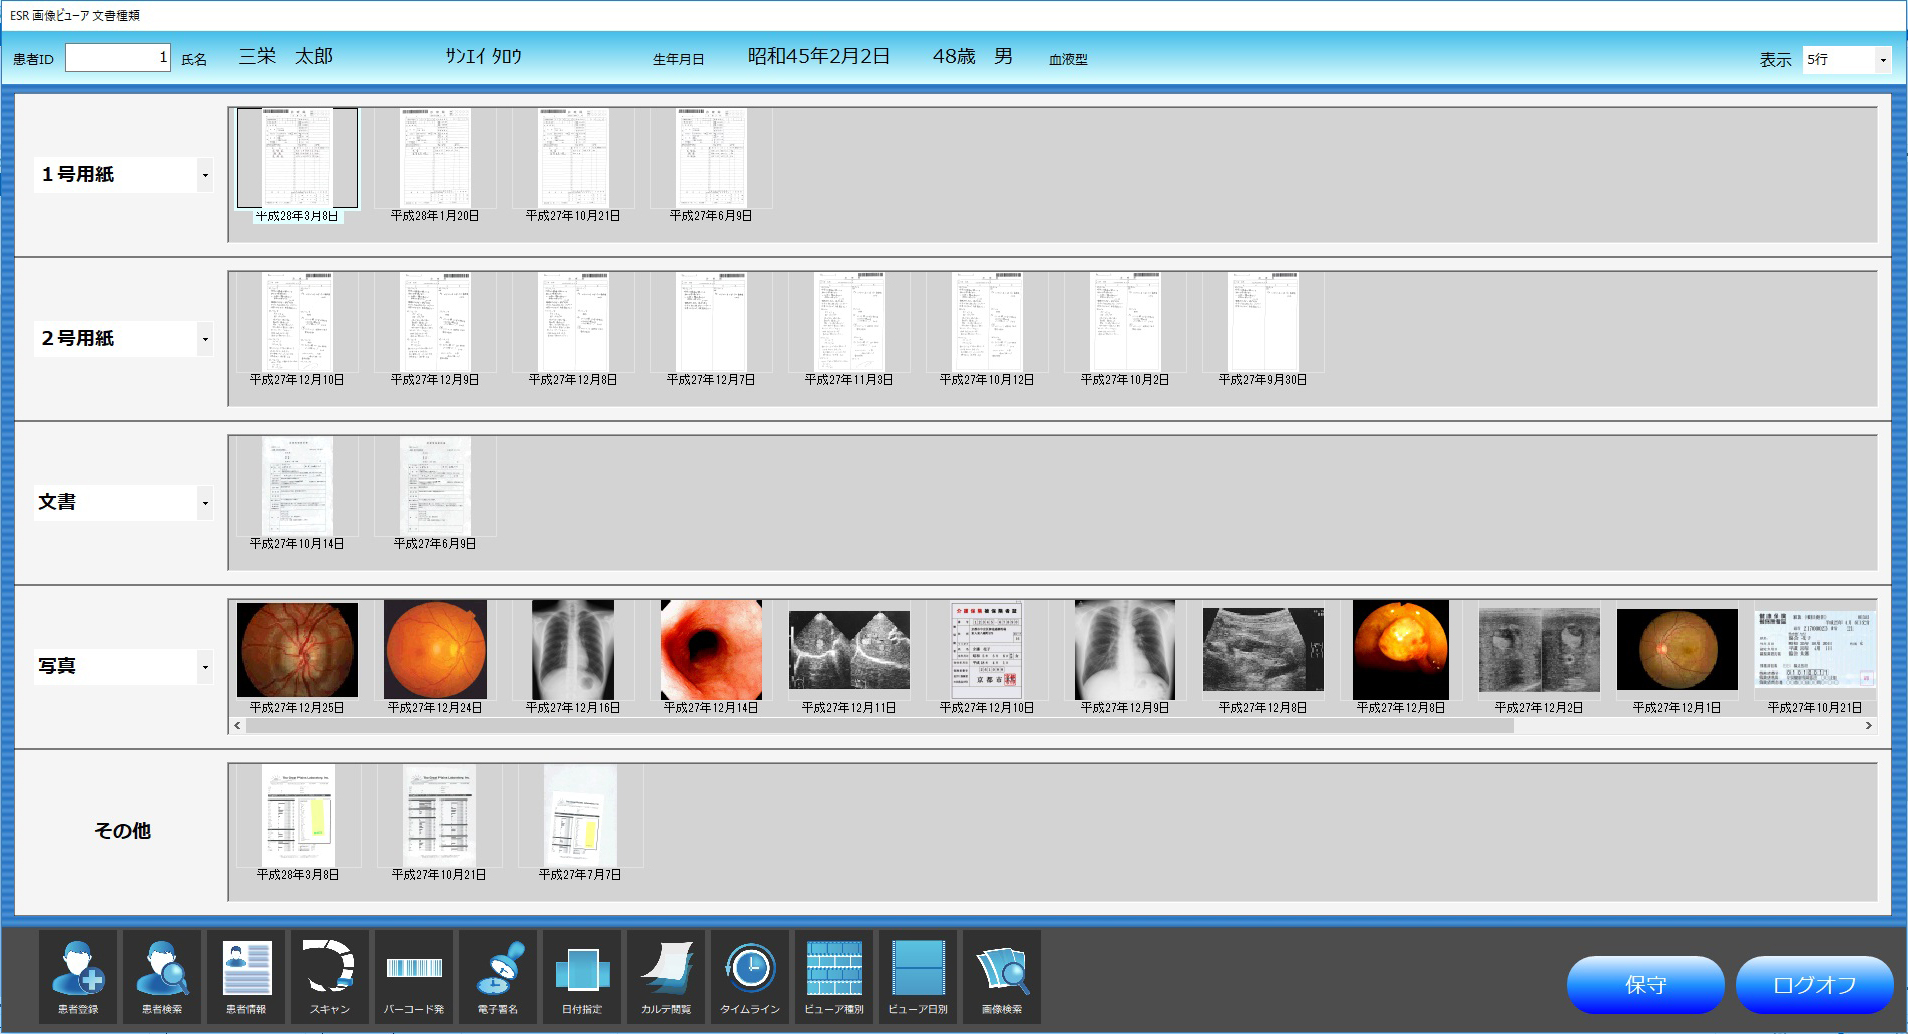This screenshot has height=1034, width=1908.
Task: Open the バーコード発行 barcode tool
Action: [x=414, y=977]
